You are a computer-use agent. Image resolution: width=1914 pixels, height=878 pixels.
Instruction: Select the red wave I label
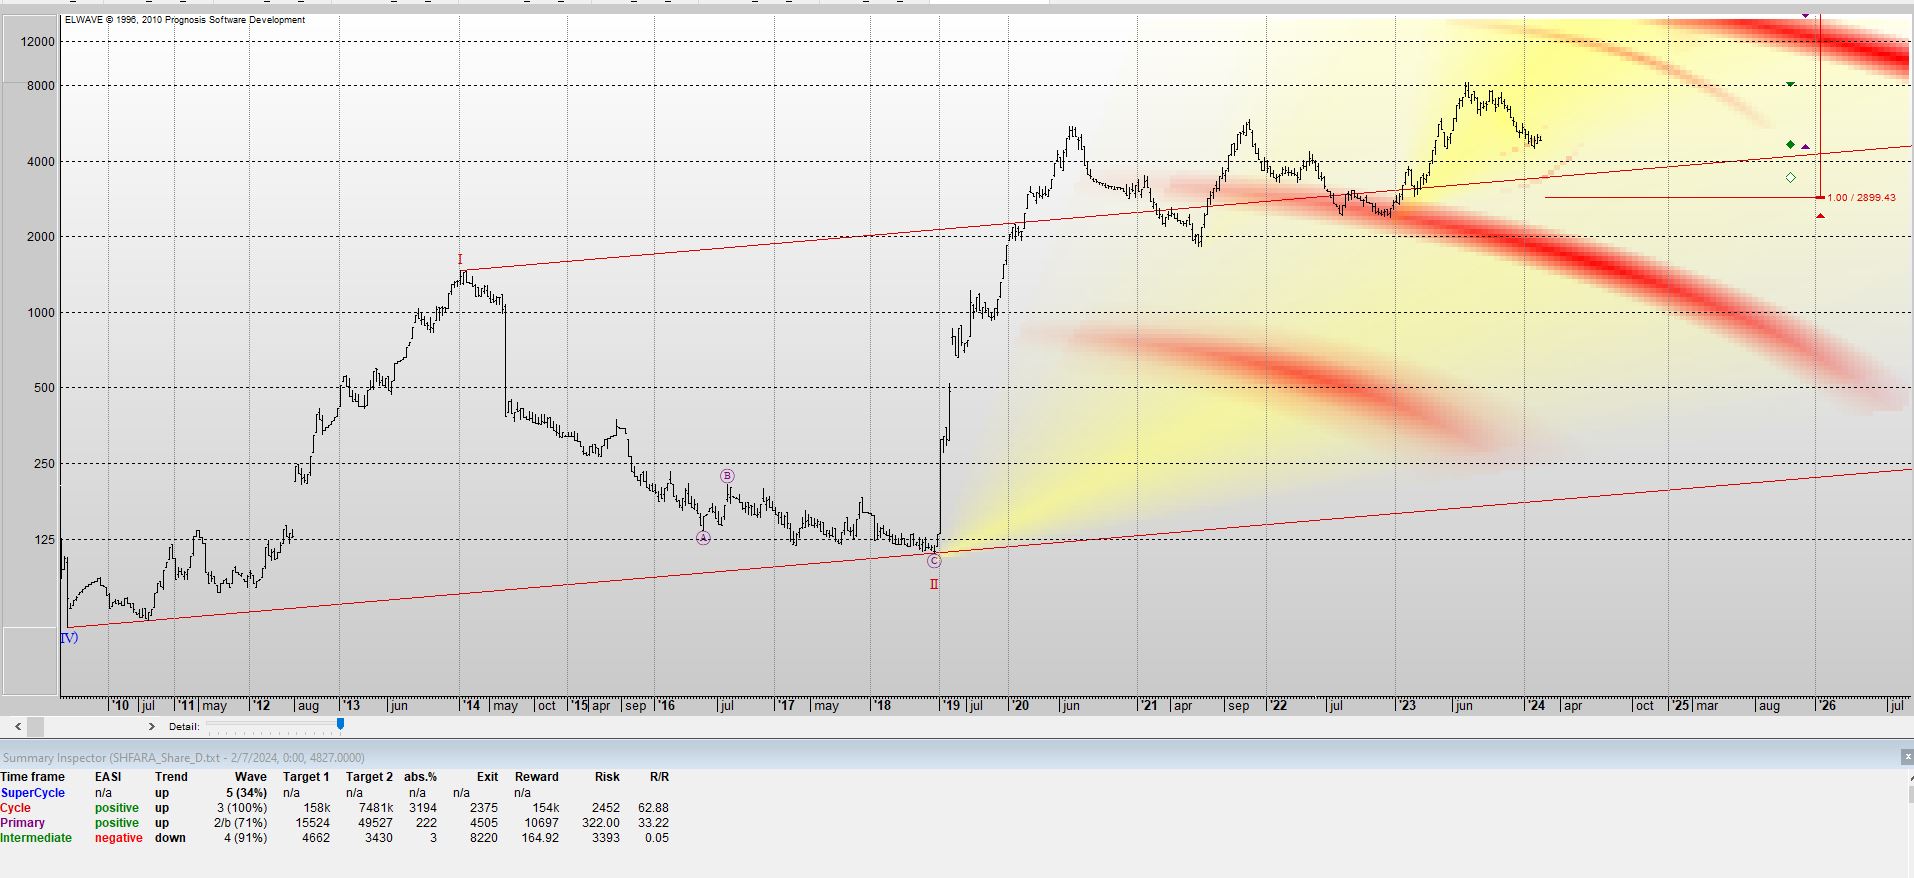click(460, 260)
